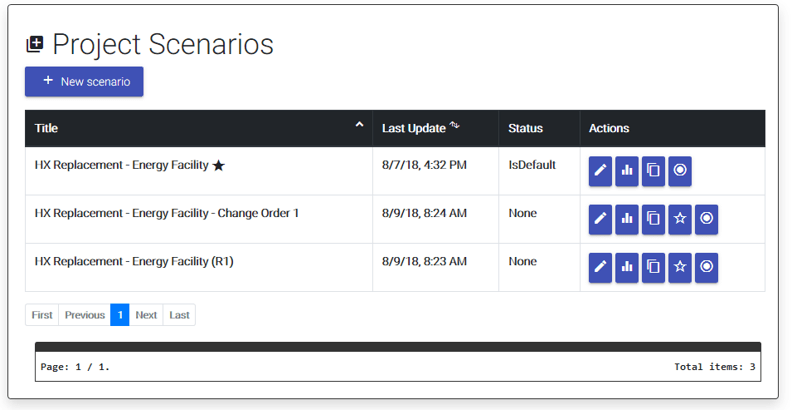Go to the Next page
The height and width of the screenshot is (410, 792).
(x=146, y=315)
